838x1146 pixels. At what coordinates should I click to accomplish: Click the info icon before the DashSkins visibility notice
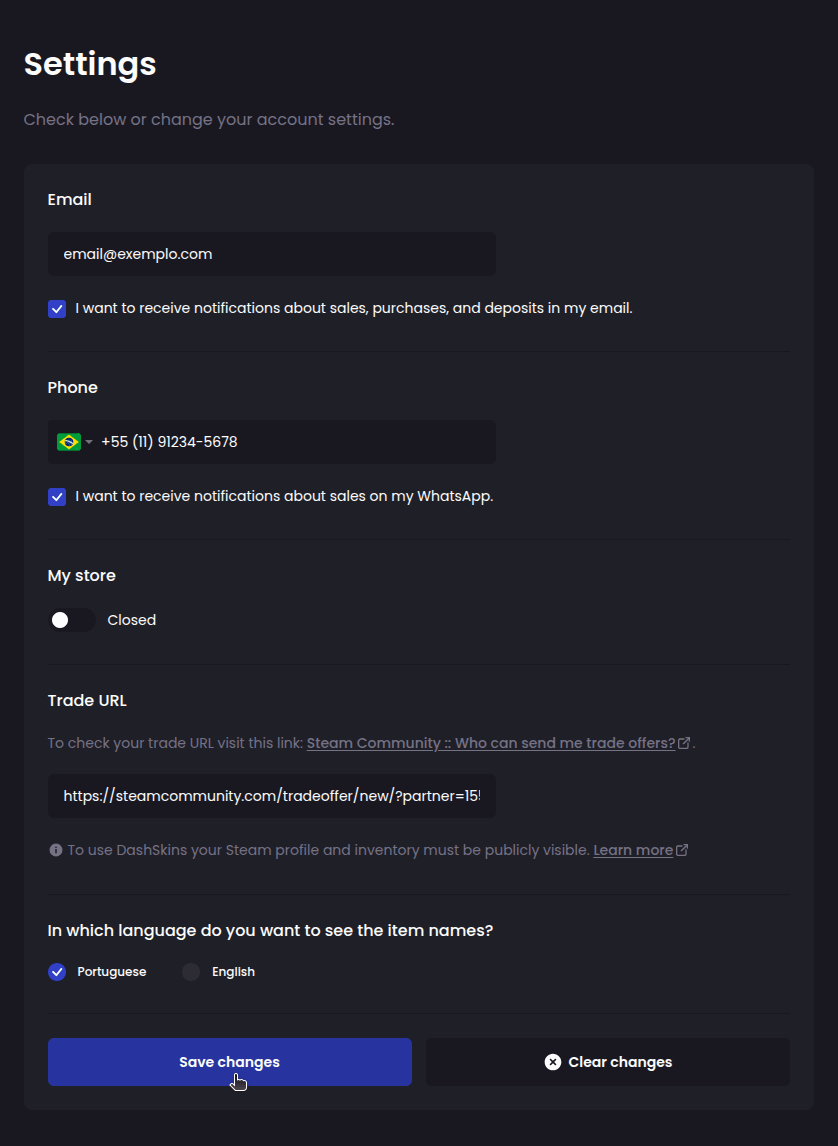point(56,849)
